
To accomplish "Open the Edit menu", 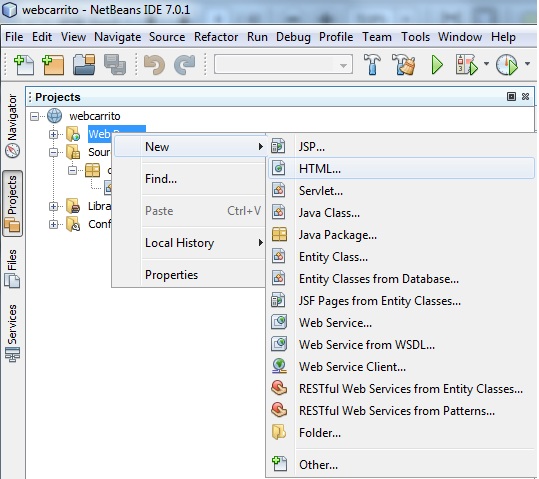I will 42,37.
